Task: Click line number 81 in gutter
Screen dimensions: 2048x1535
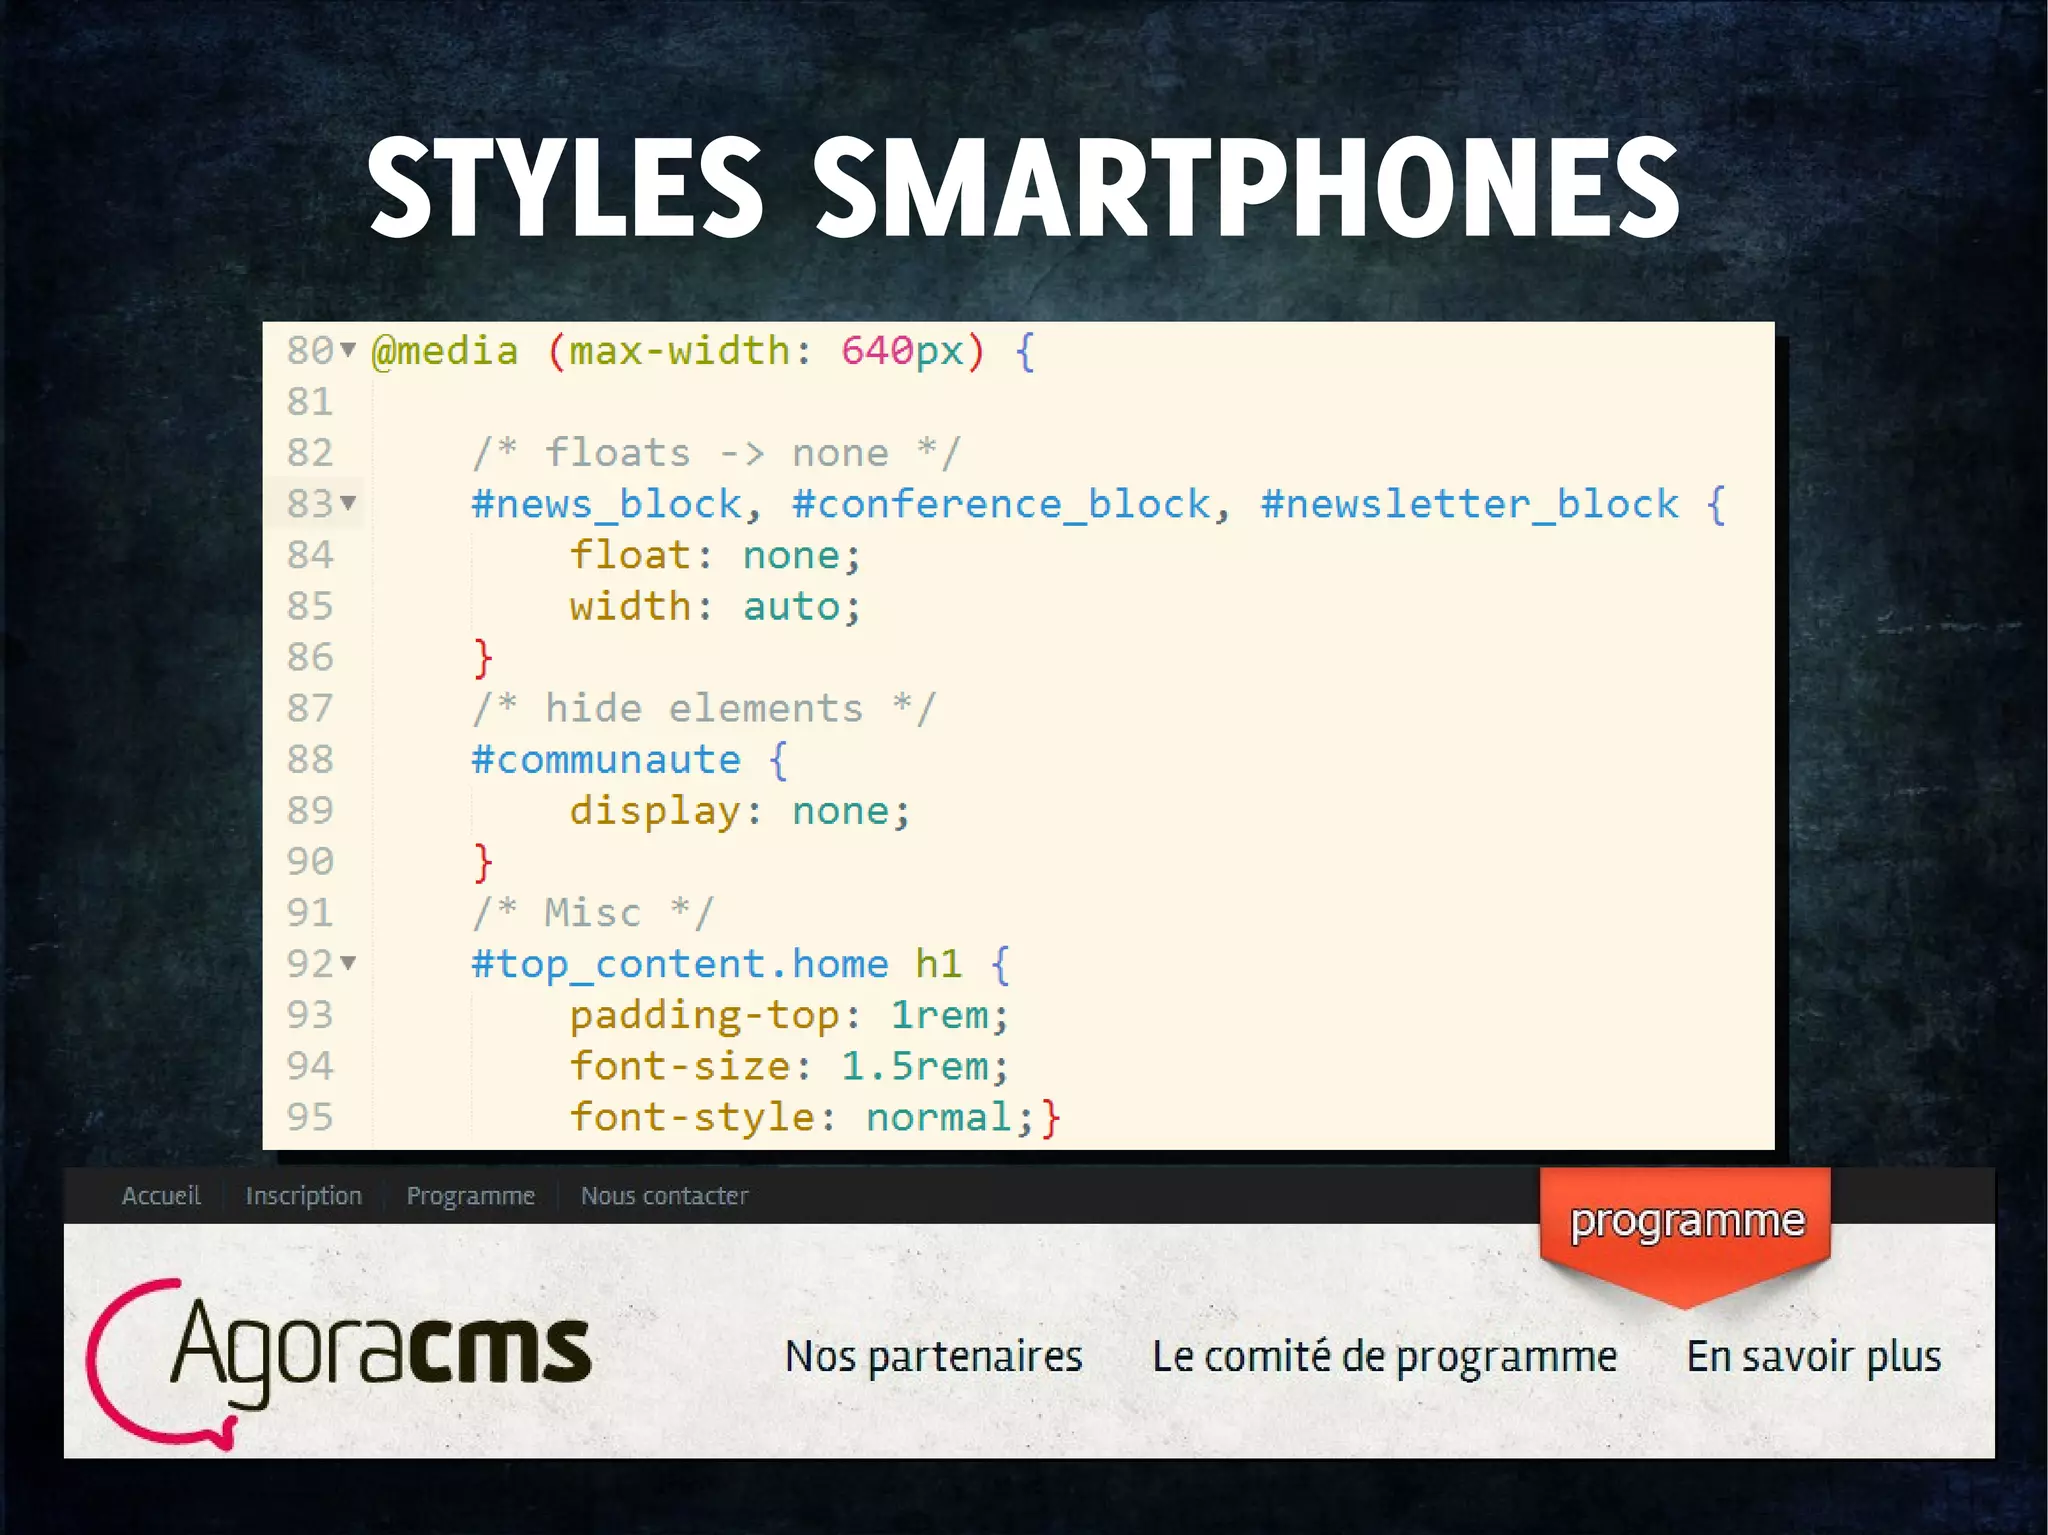Action: pyautogui.click(x=310, y=402)
